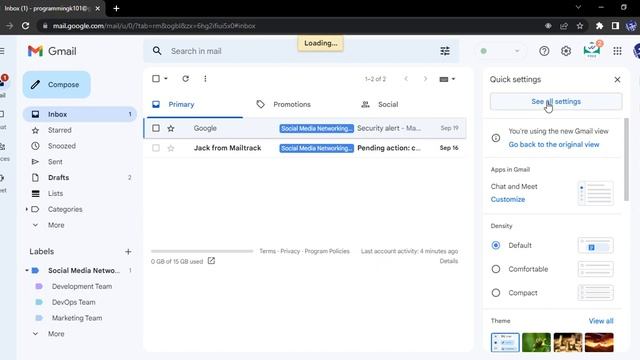Collapse the Social Media Networking label

point(27,270)
